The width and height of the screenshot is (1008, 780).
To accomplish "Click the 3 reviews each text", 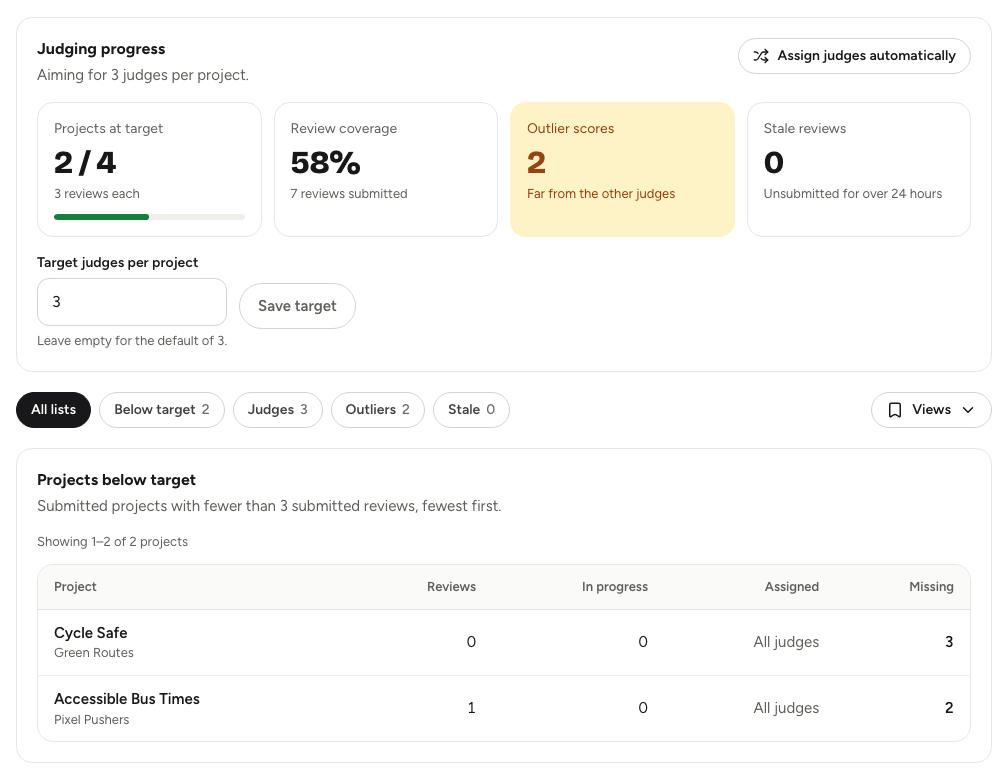I will (96, 194).
